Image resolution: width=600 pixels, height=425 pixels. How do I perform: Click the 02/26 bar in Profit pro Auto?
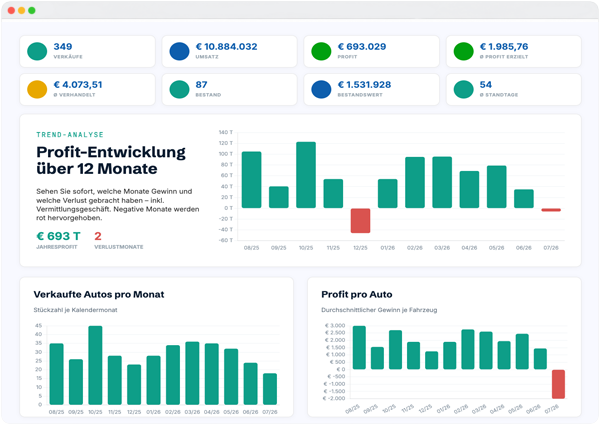tap(468, 349)
